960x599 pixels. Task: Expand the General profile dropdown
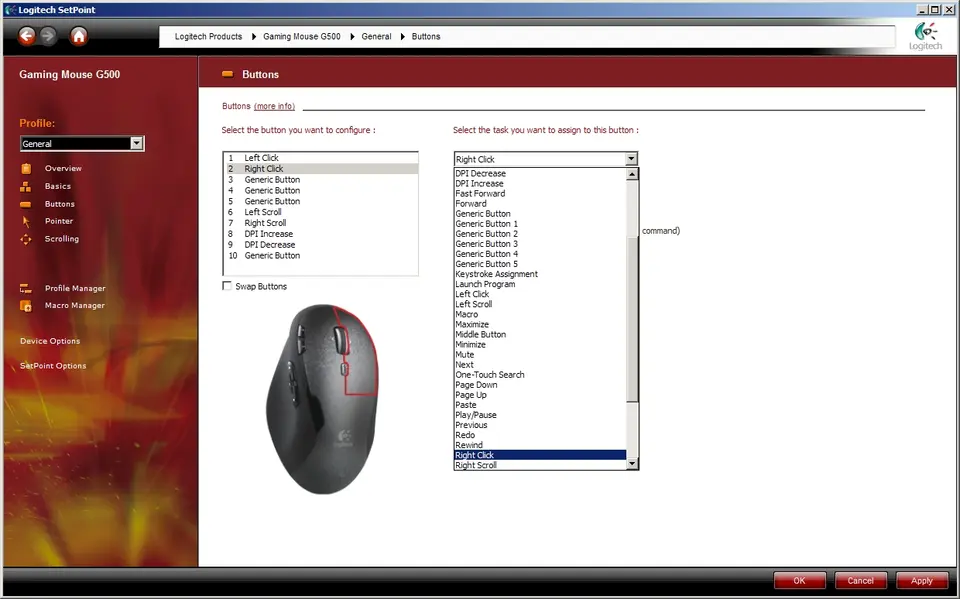[x=137, y=144]
